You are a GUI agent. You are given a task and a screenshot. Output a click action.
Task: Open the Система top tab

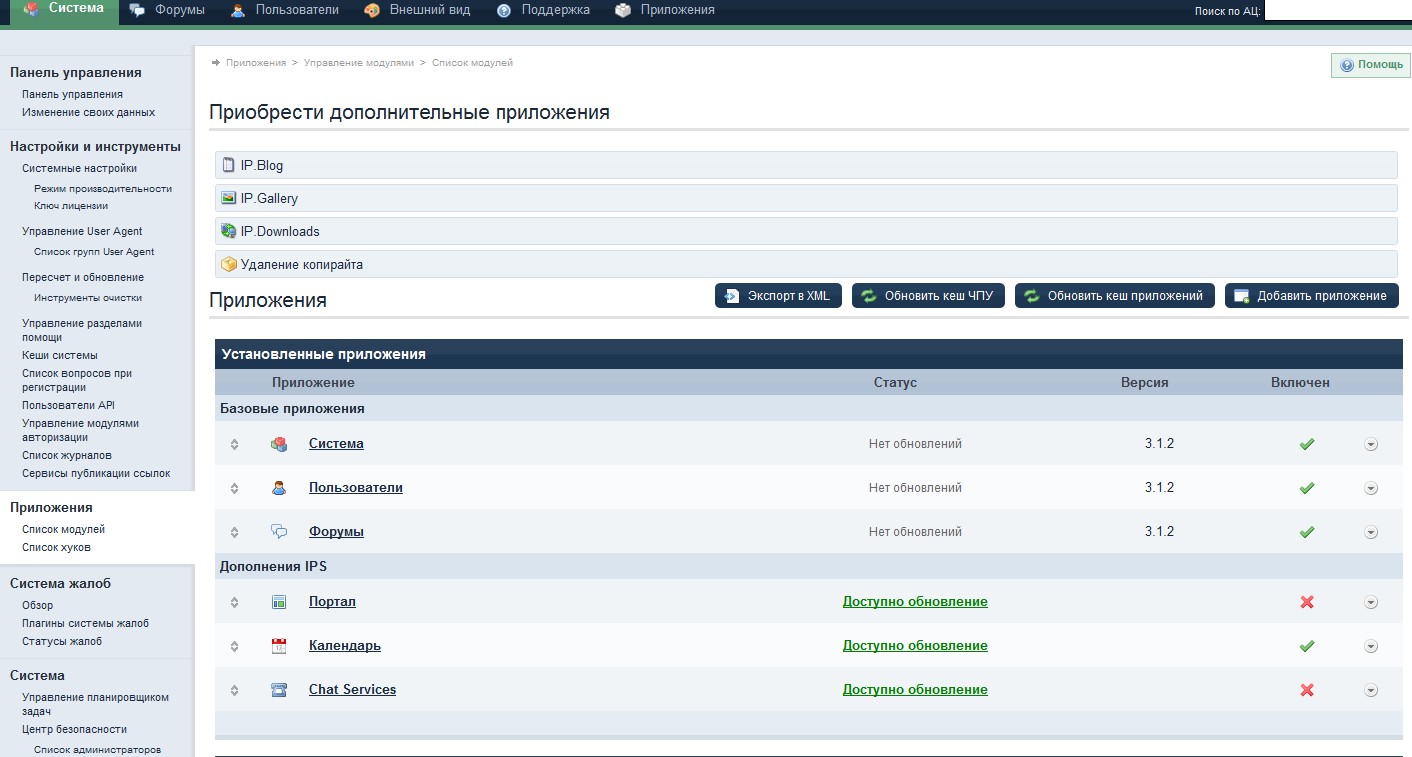(64, 10)
